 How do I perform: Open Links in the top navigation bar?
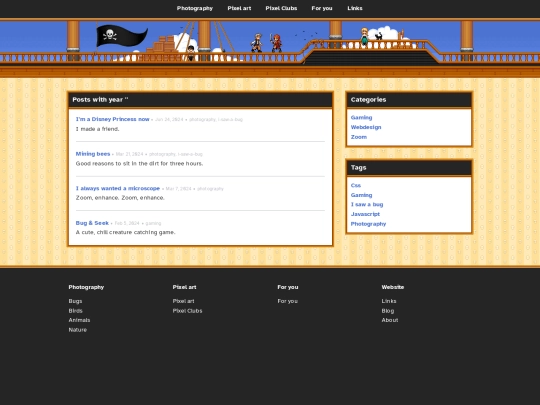(355, 8)
